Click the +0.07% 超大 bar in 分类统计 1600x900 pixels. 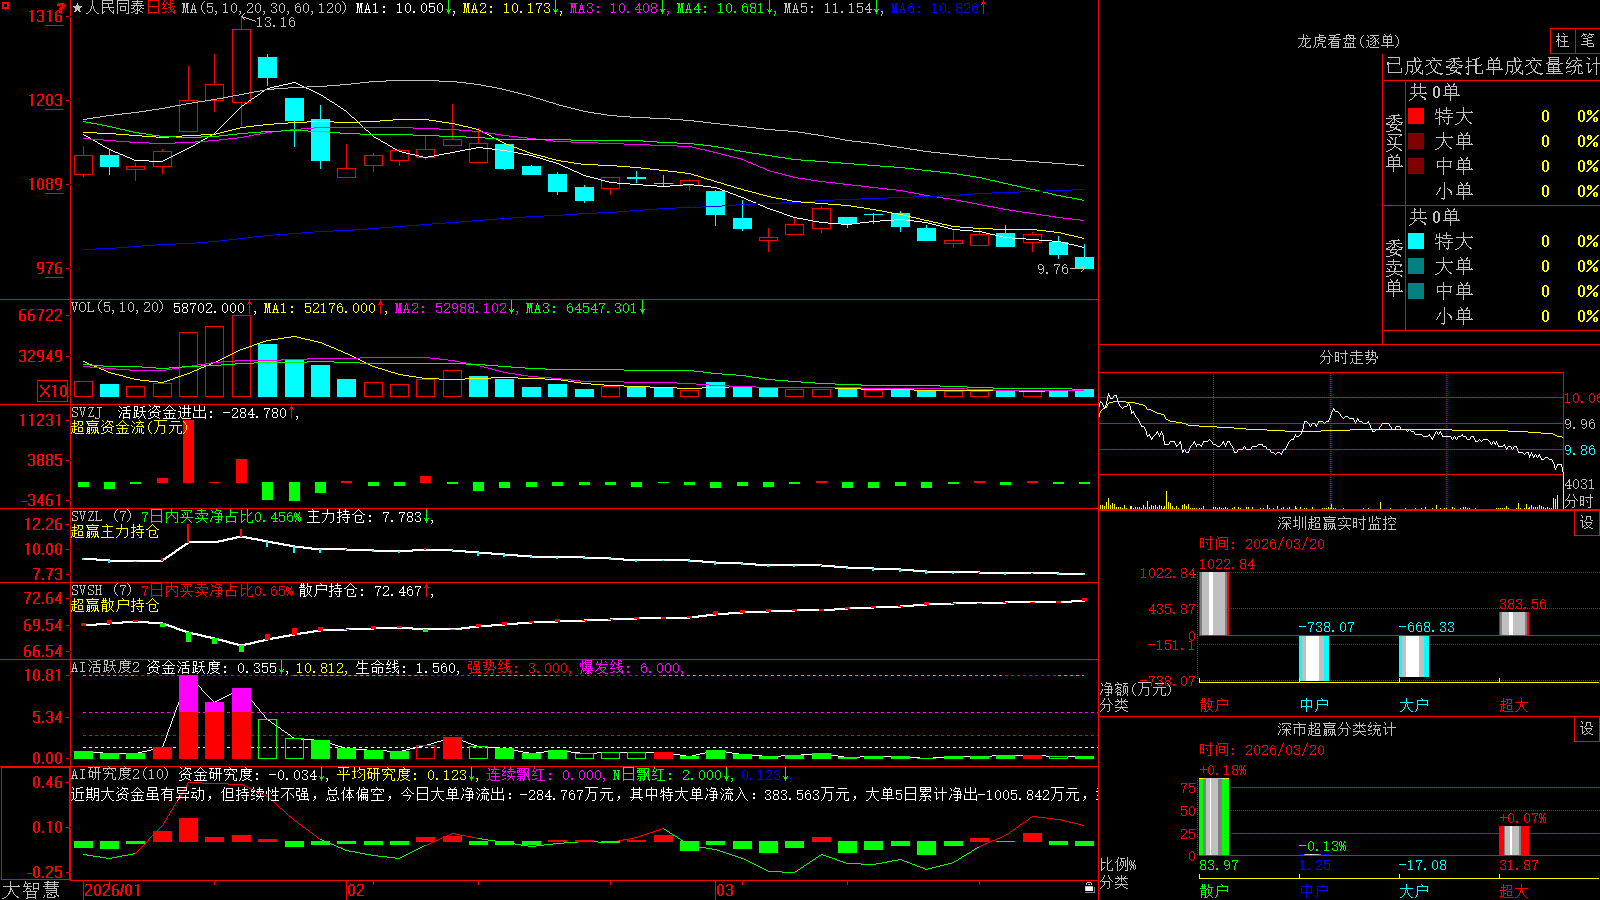click(x=1514, y=840)
